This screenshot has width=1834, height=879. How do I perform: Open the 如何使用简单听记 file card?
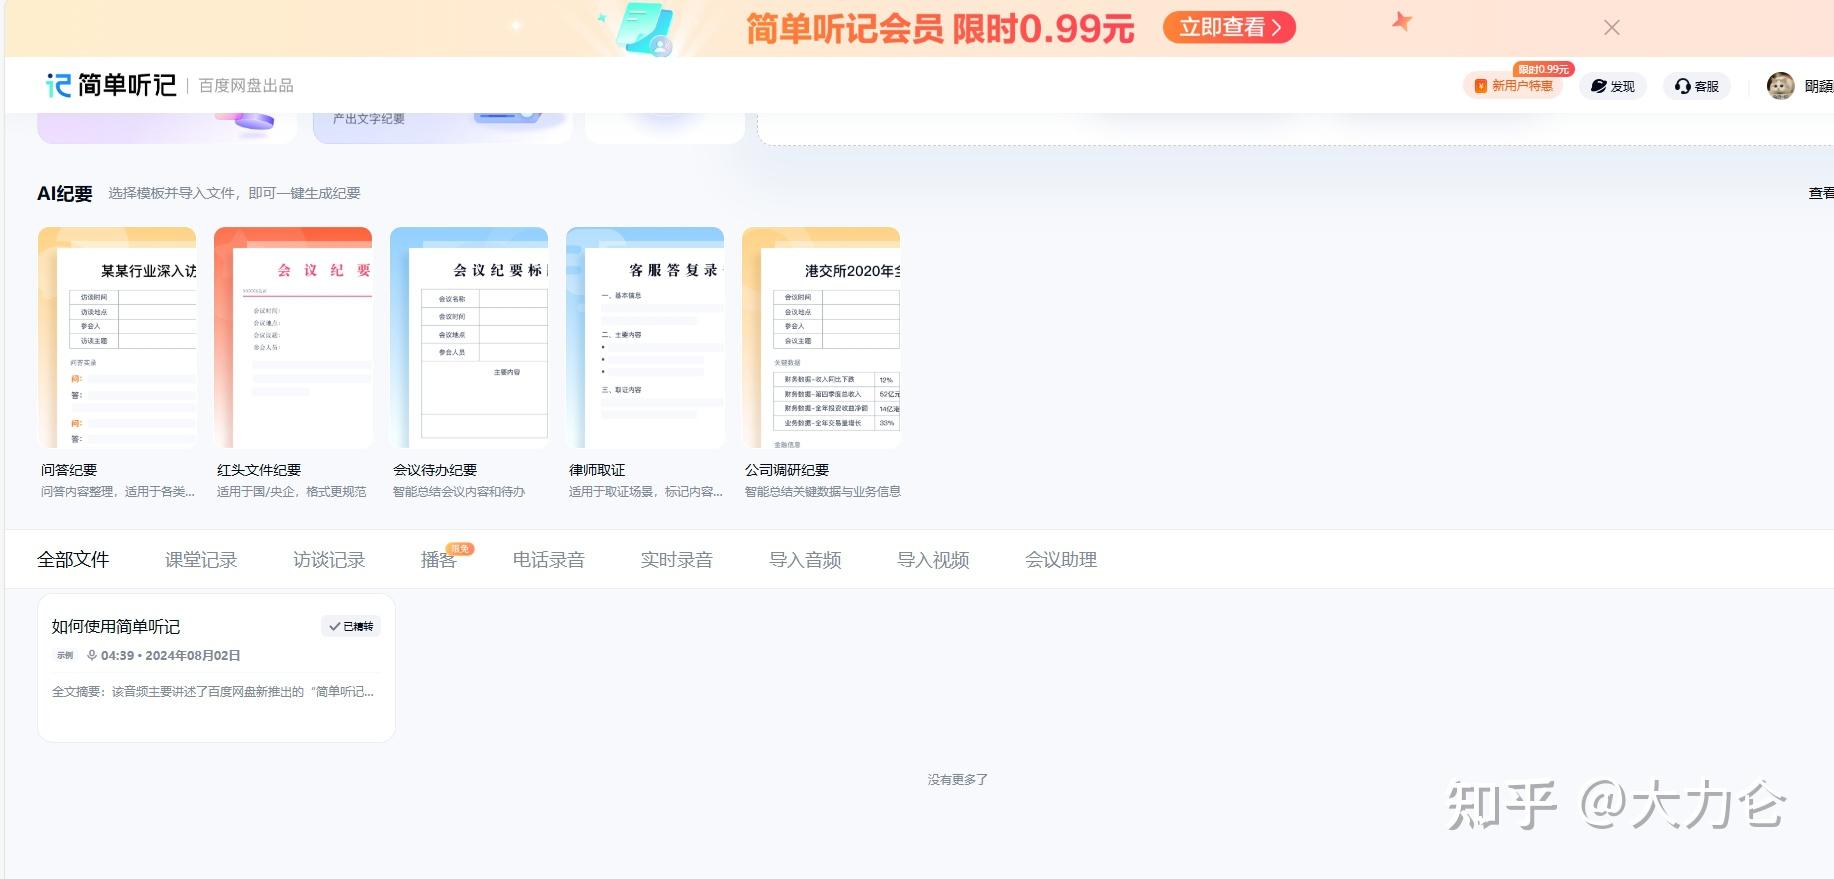coord(216,668)
